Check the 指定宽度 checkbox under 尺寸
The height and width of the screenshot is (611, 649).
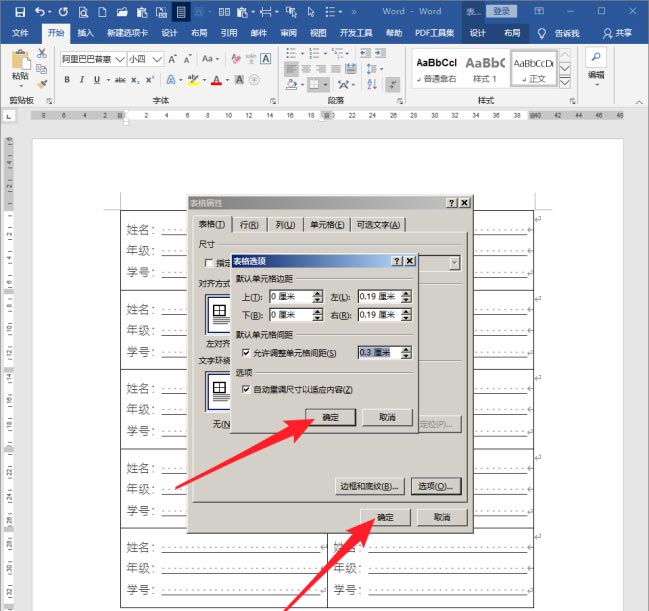[x=209, y=263]
